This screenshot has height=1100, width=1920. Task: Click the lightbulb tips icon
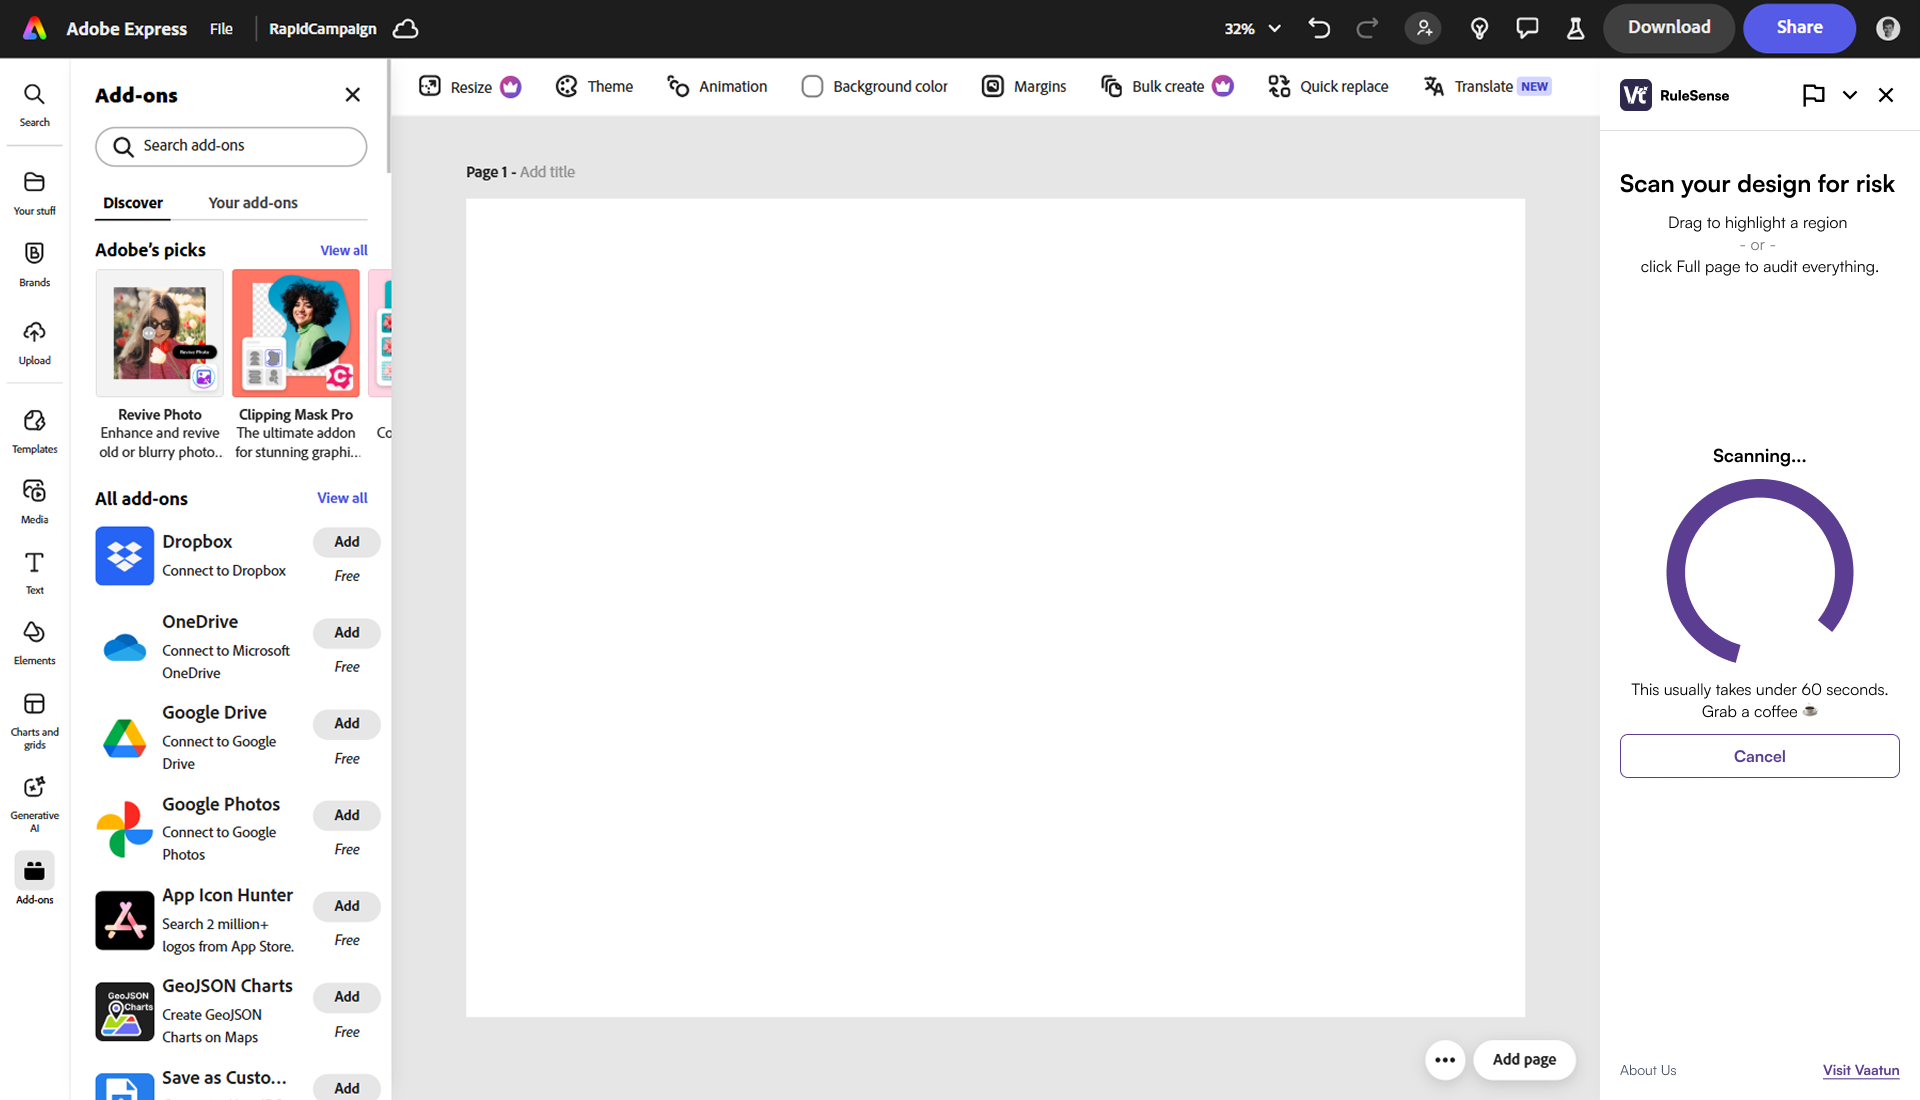pos(1479,28)
